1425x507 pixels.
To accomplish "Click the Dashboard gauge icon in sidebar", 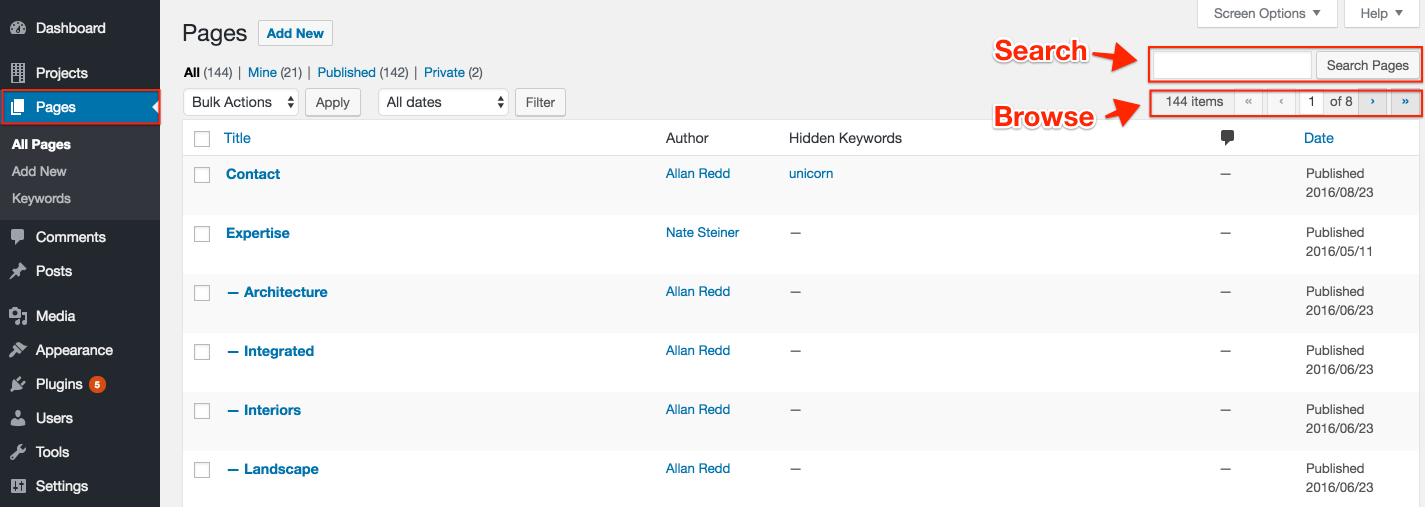I will [18, 28].
